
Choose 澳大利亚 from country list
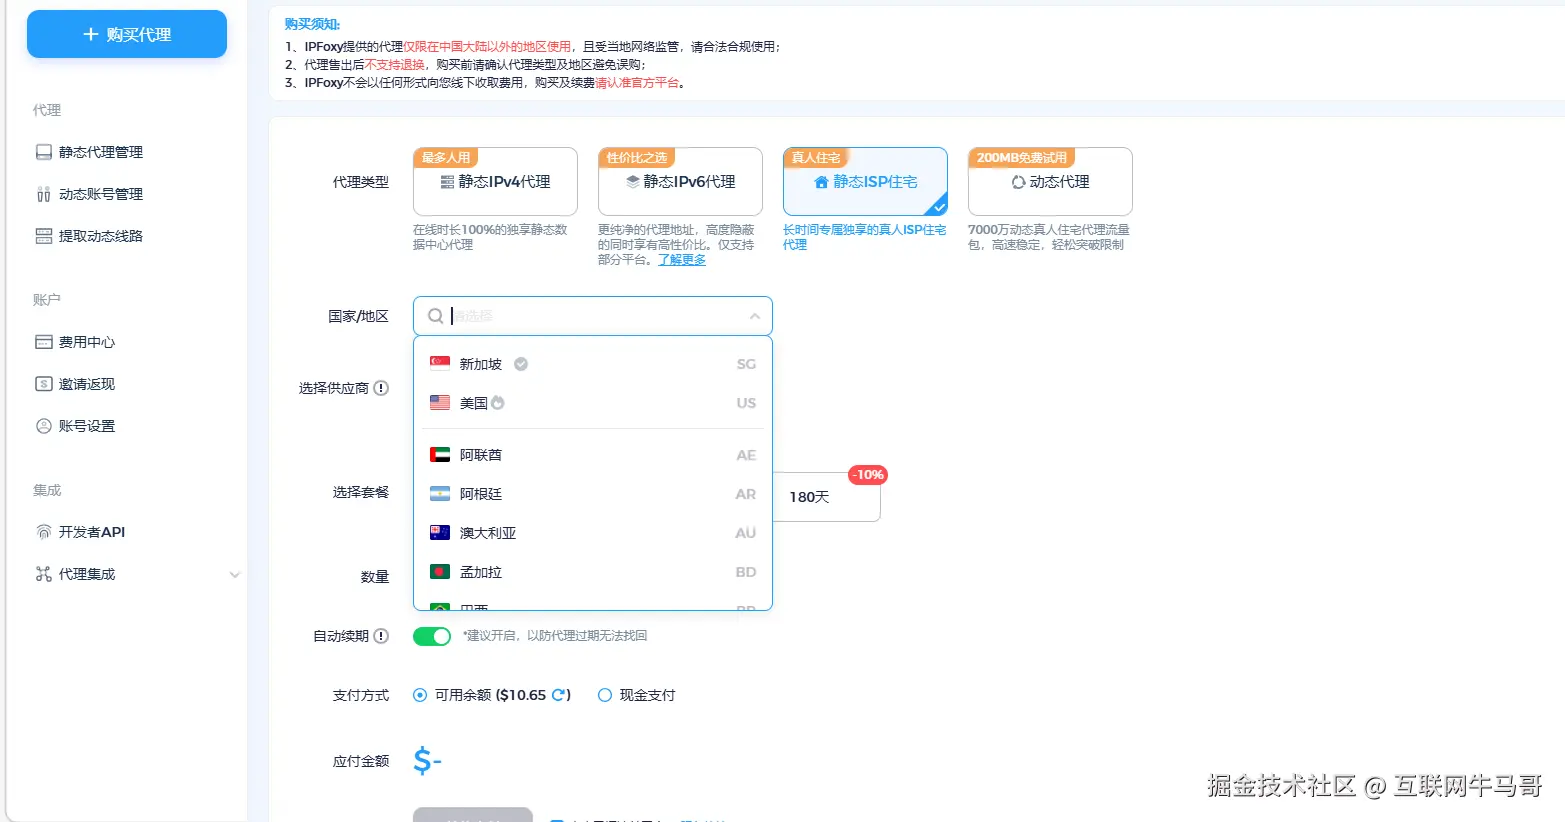pos(593,533)
